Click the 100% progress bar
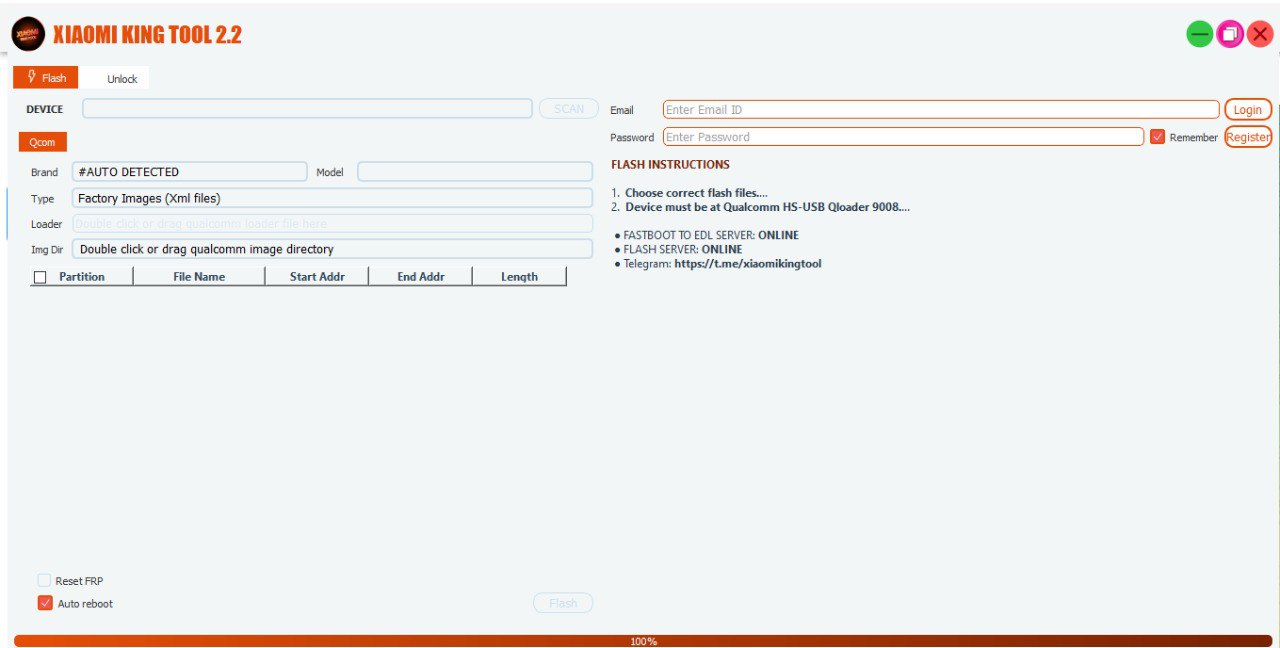The image size is (1280, 648). (643, 641)
